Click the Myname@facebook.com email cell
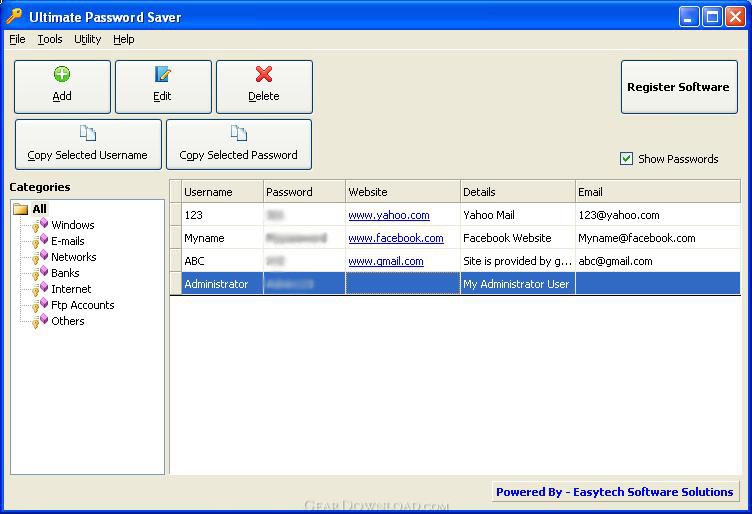 658,238
